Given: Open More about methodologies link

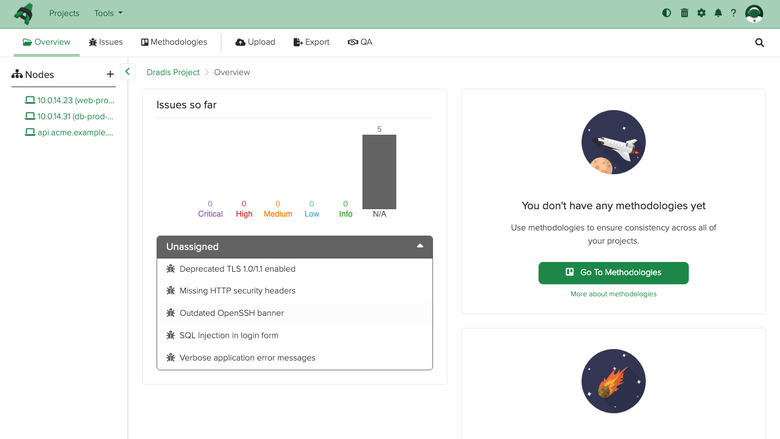Looking at the screenshot, I should pyautogui.click(x=613, y=294).
